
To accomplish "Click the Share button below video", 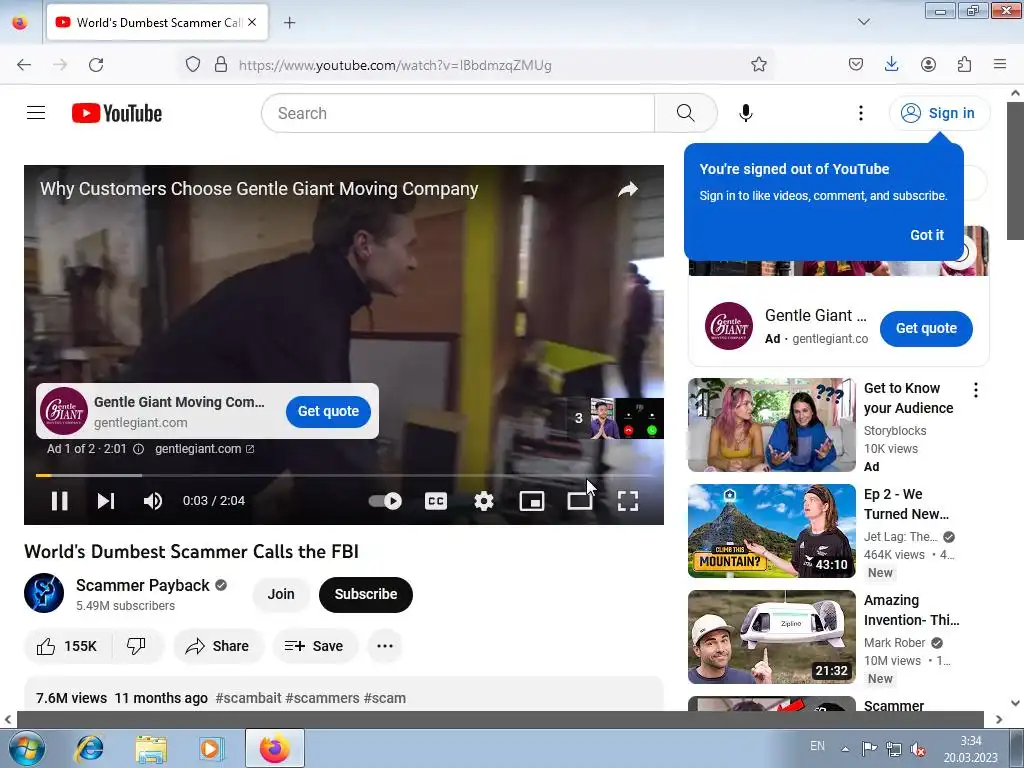I will click(217, 646).
